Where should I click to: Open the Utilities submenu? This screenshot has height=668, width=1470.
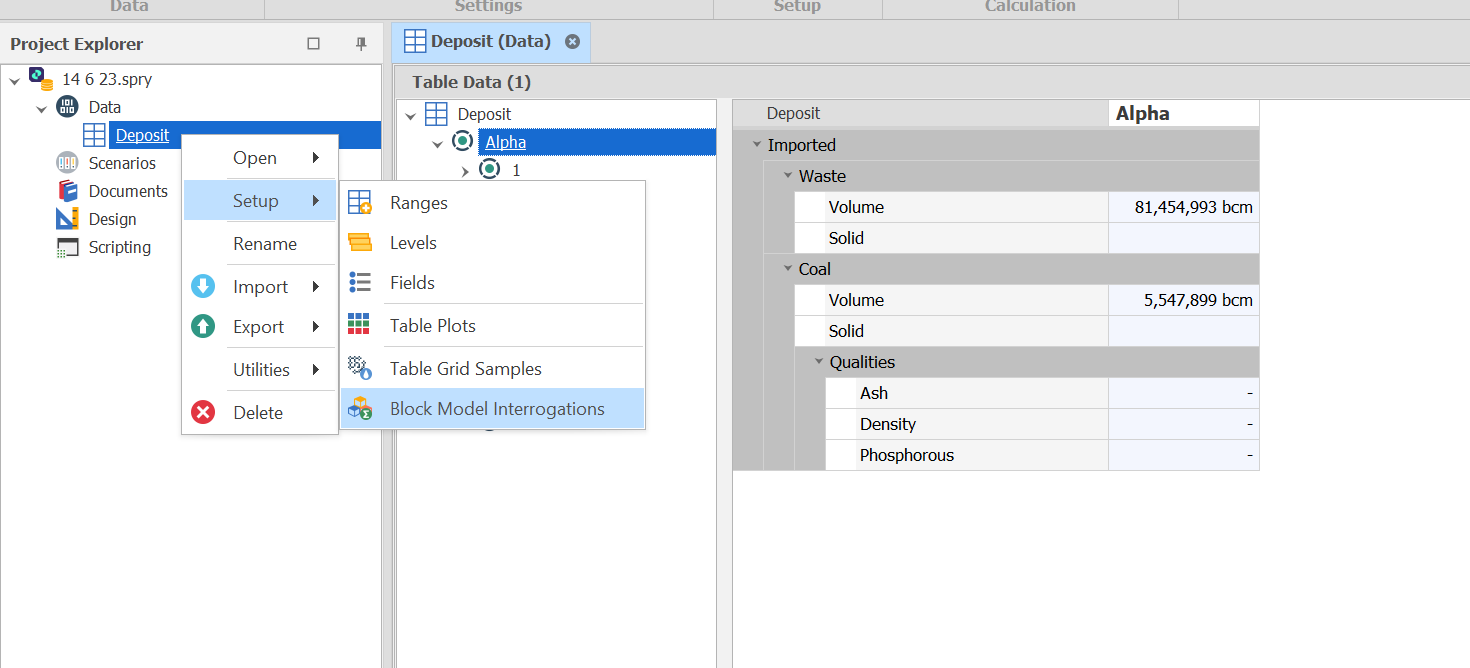pyautogui.click(x=261, y=370)
